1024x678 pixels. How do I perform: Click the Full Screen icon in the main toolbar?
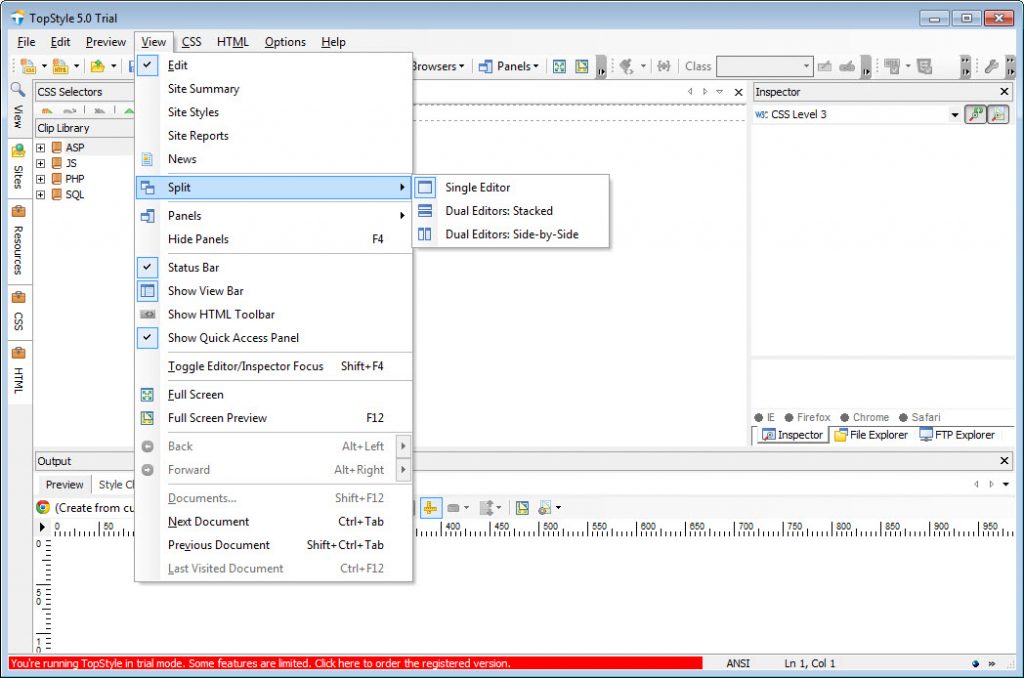(559, 66)
